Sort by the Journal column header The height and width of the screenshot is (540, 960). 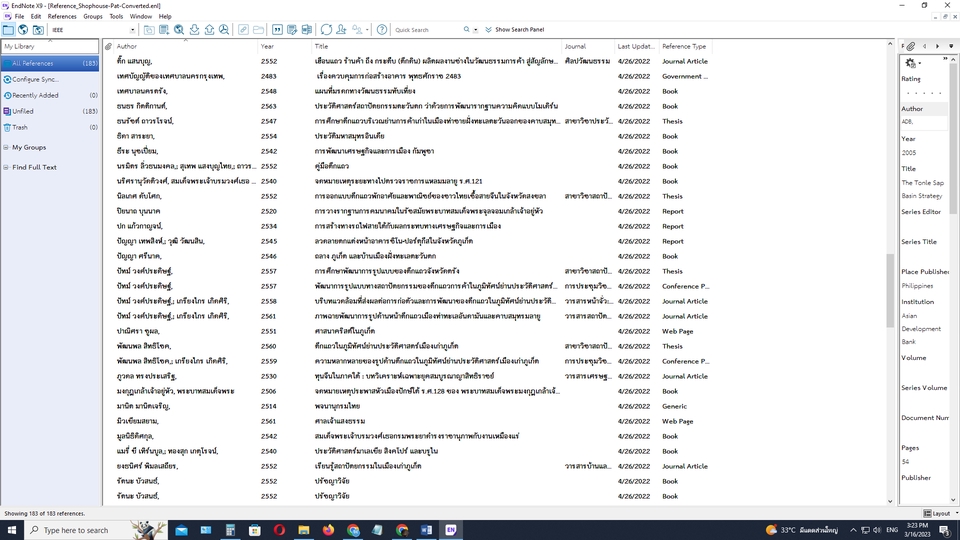coord(588,46)
